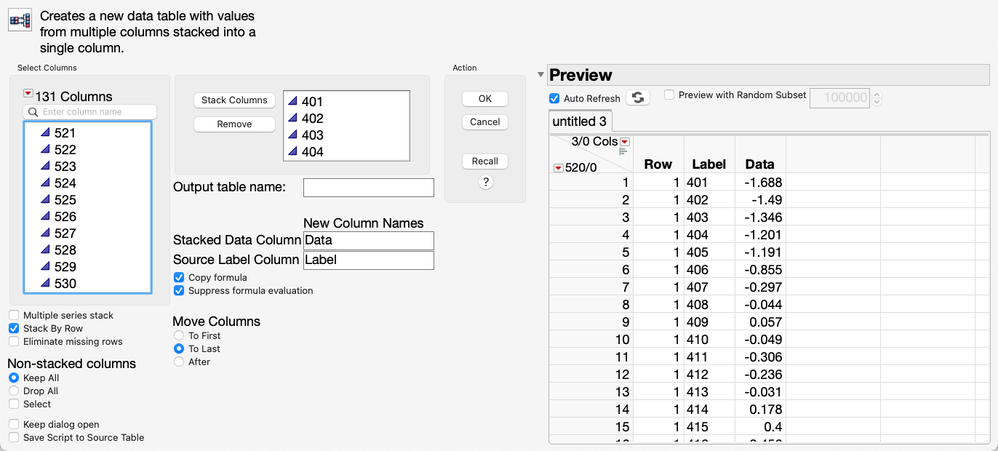Uncheck Copy formula

(179, 277)
